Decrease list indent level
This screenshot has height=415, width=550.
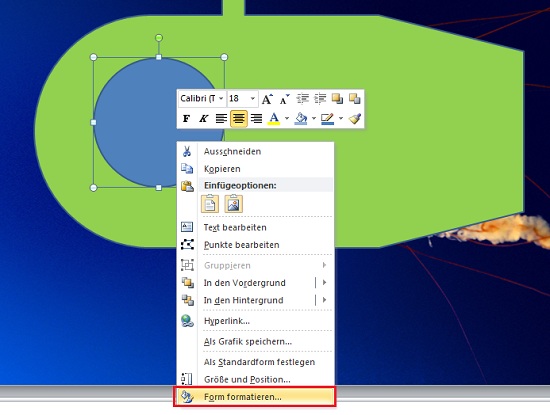click(302, 99)
